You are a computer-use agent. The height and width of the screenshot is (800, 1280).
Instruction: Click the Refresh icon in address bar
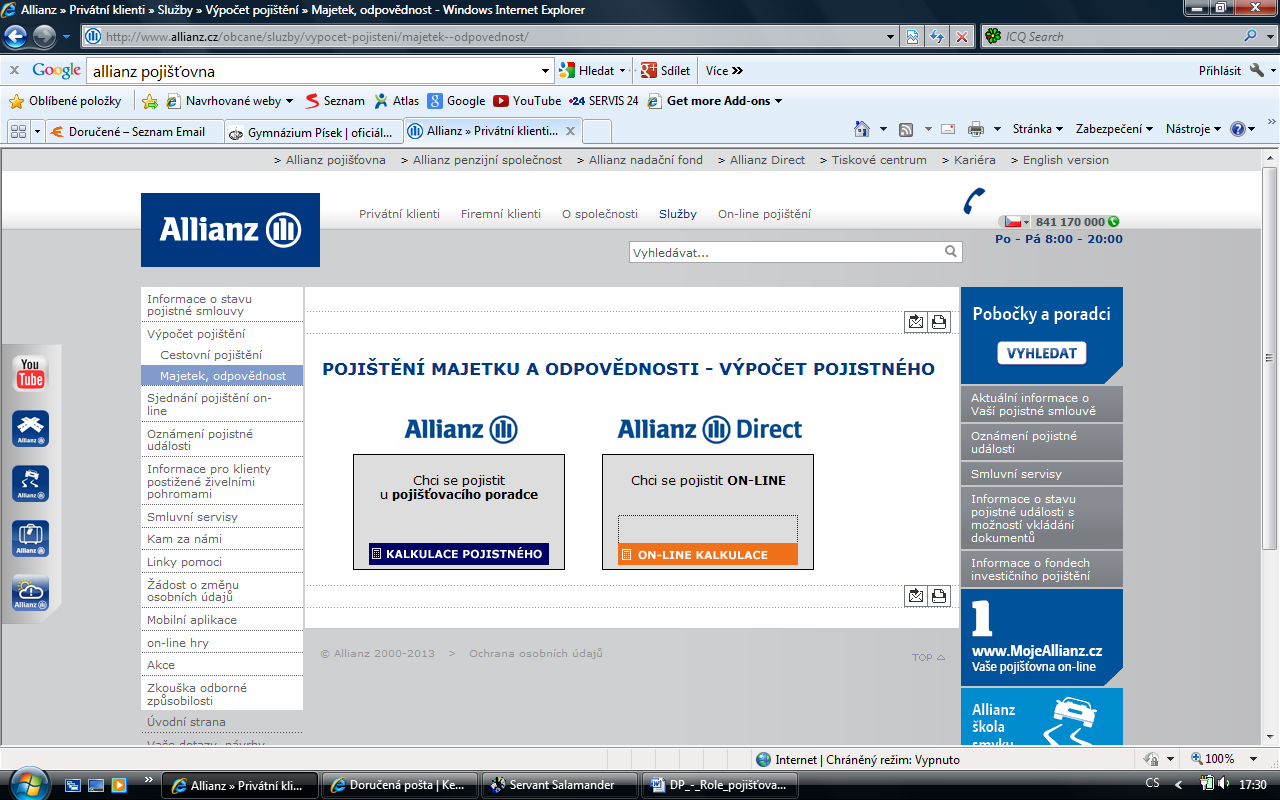tap(937, 37)
